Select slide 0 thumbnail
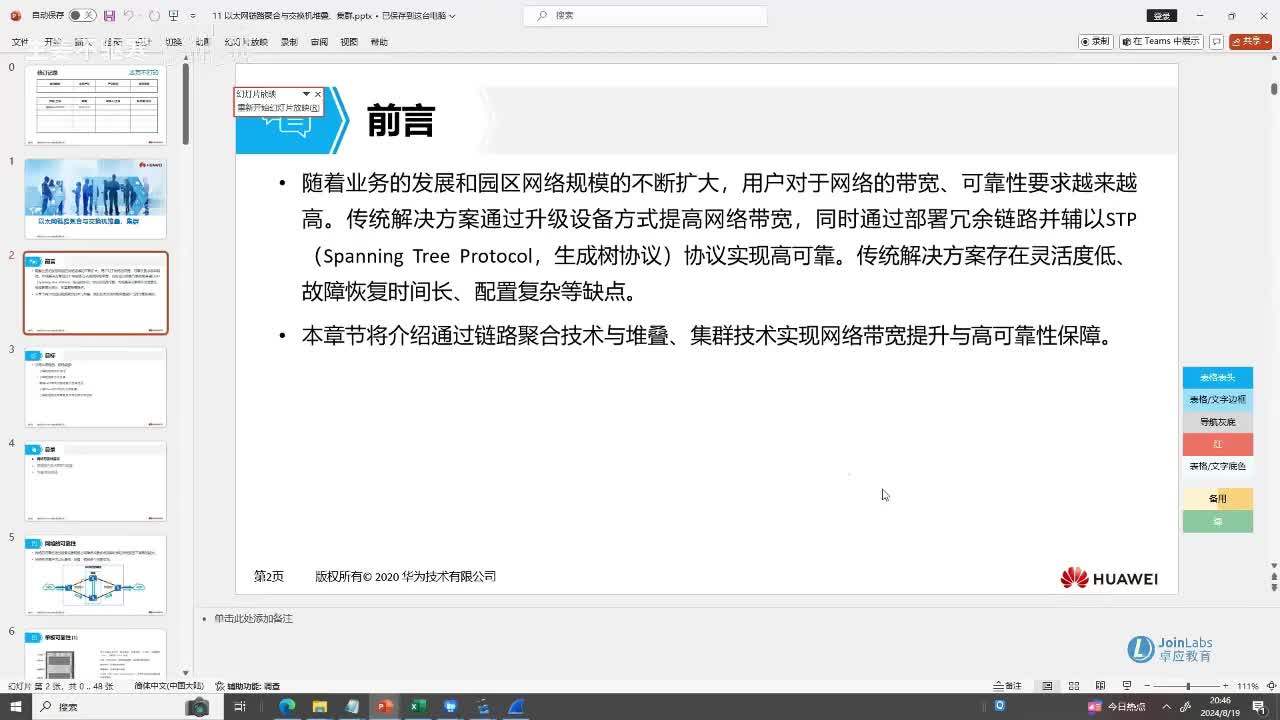Viewport: 1280px width, 720px height. pos(96,105)
